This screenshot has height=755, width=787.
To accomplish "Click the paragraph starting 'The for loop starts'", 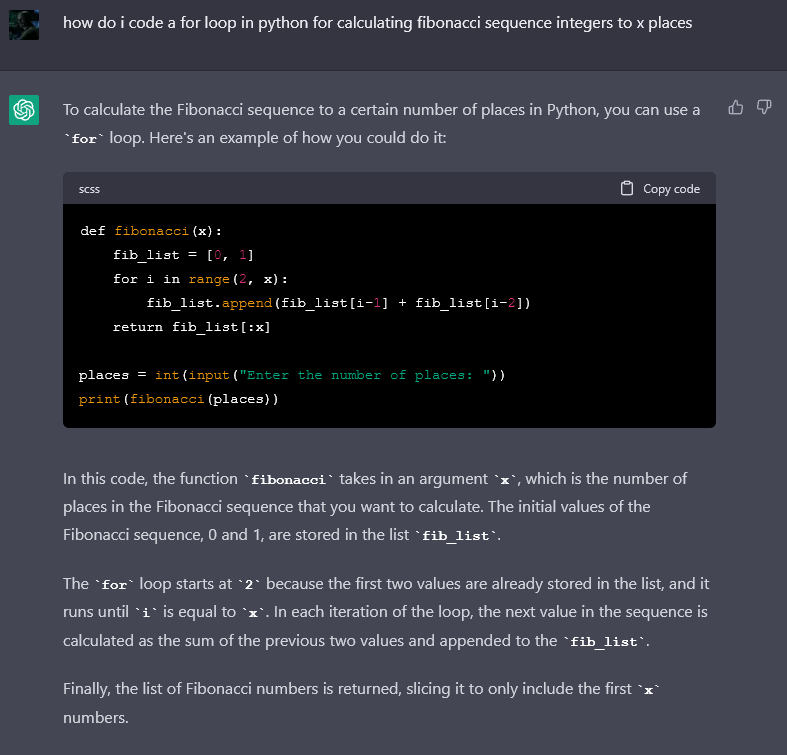I will pyautogui.click(x=386, y=612).
